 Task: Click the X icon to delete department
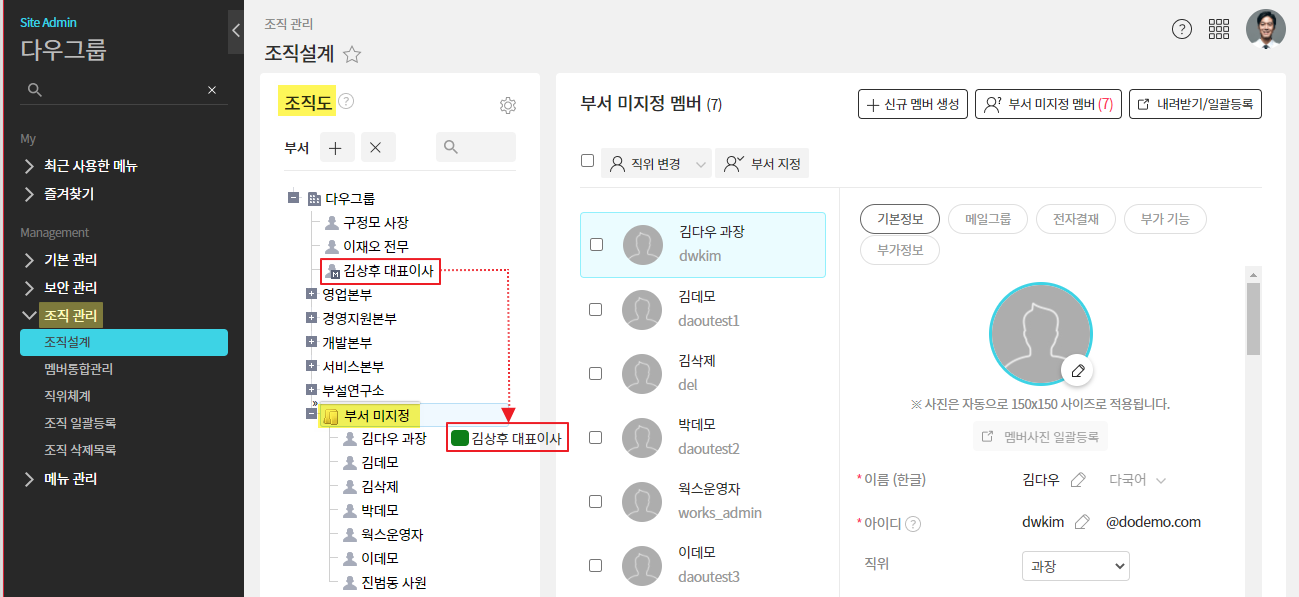click(376, 147)
